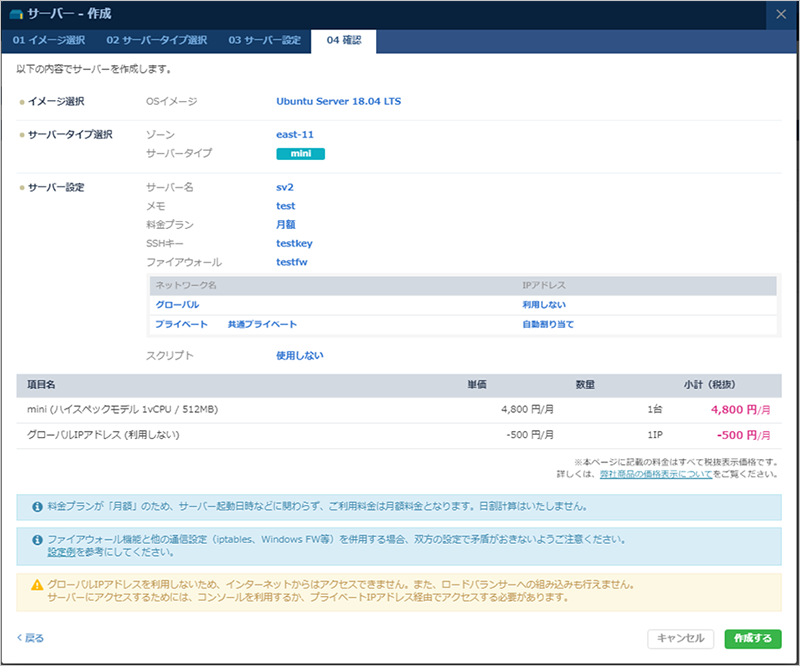Select the 04 確認 tab

click(x=344, y=41)
